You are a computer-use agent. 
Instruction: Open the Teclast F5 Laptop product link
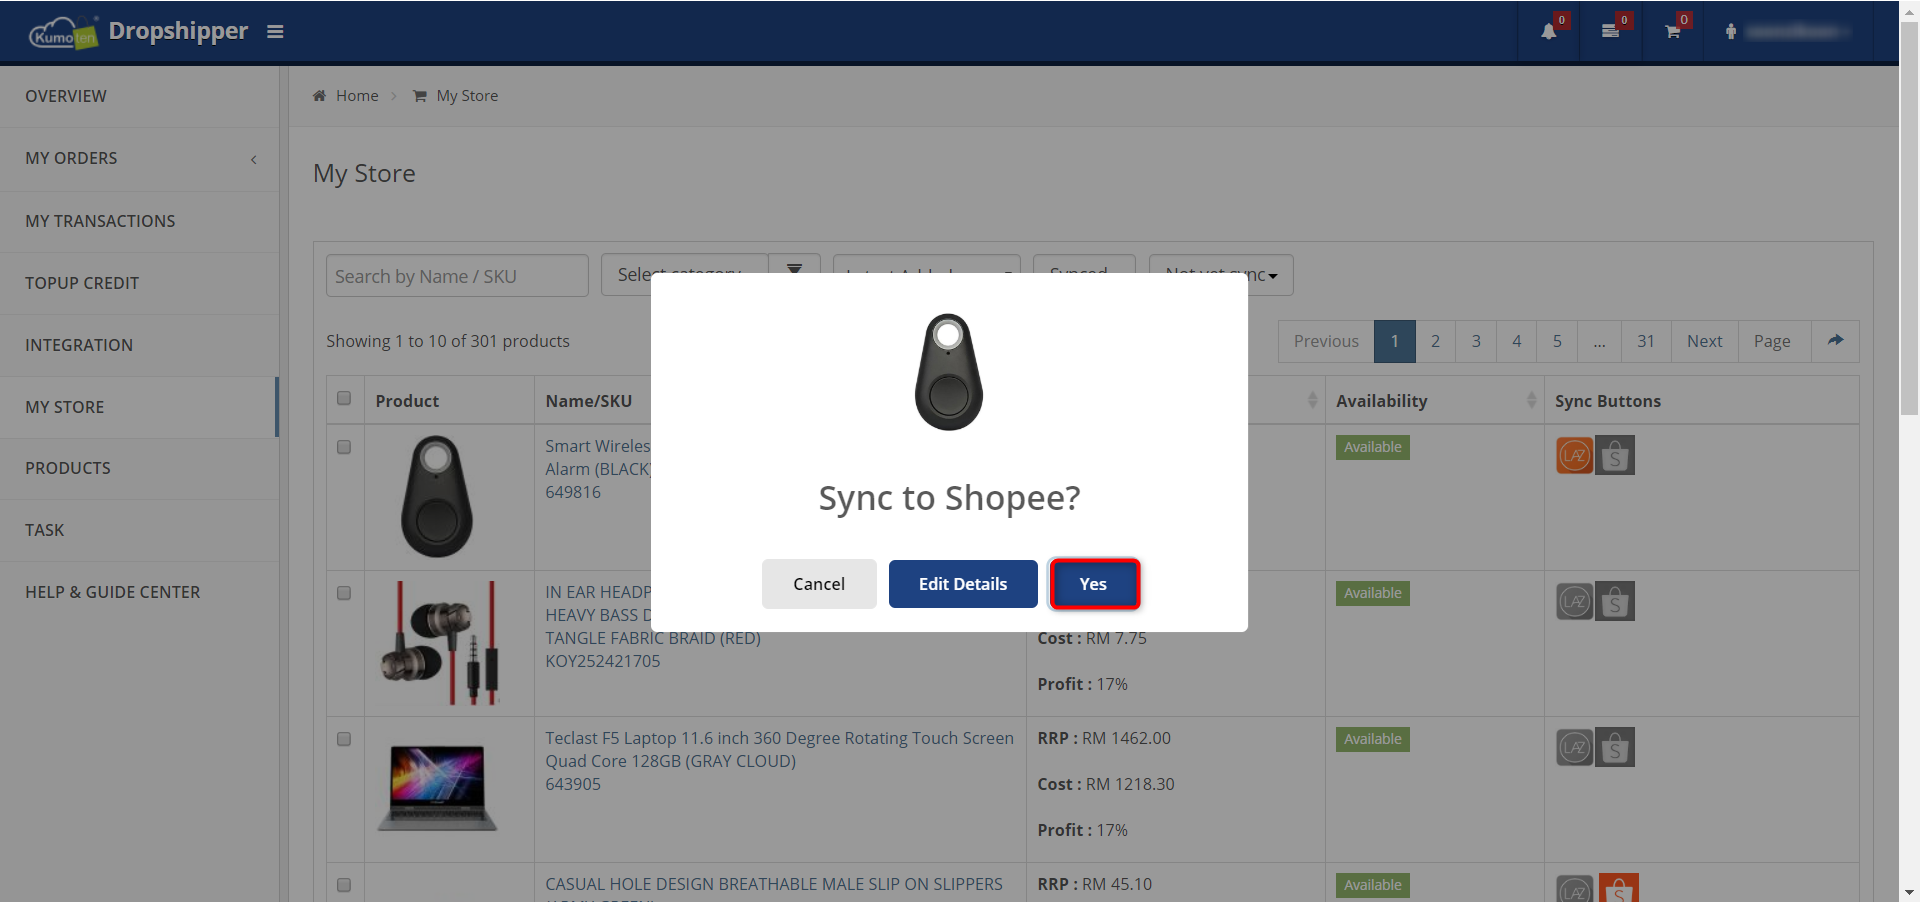[779, 750]
